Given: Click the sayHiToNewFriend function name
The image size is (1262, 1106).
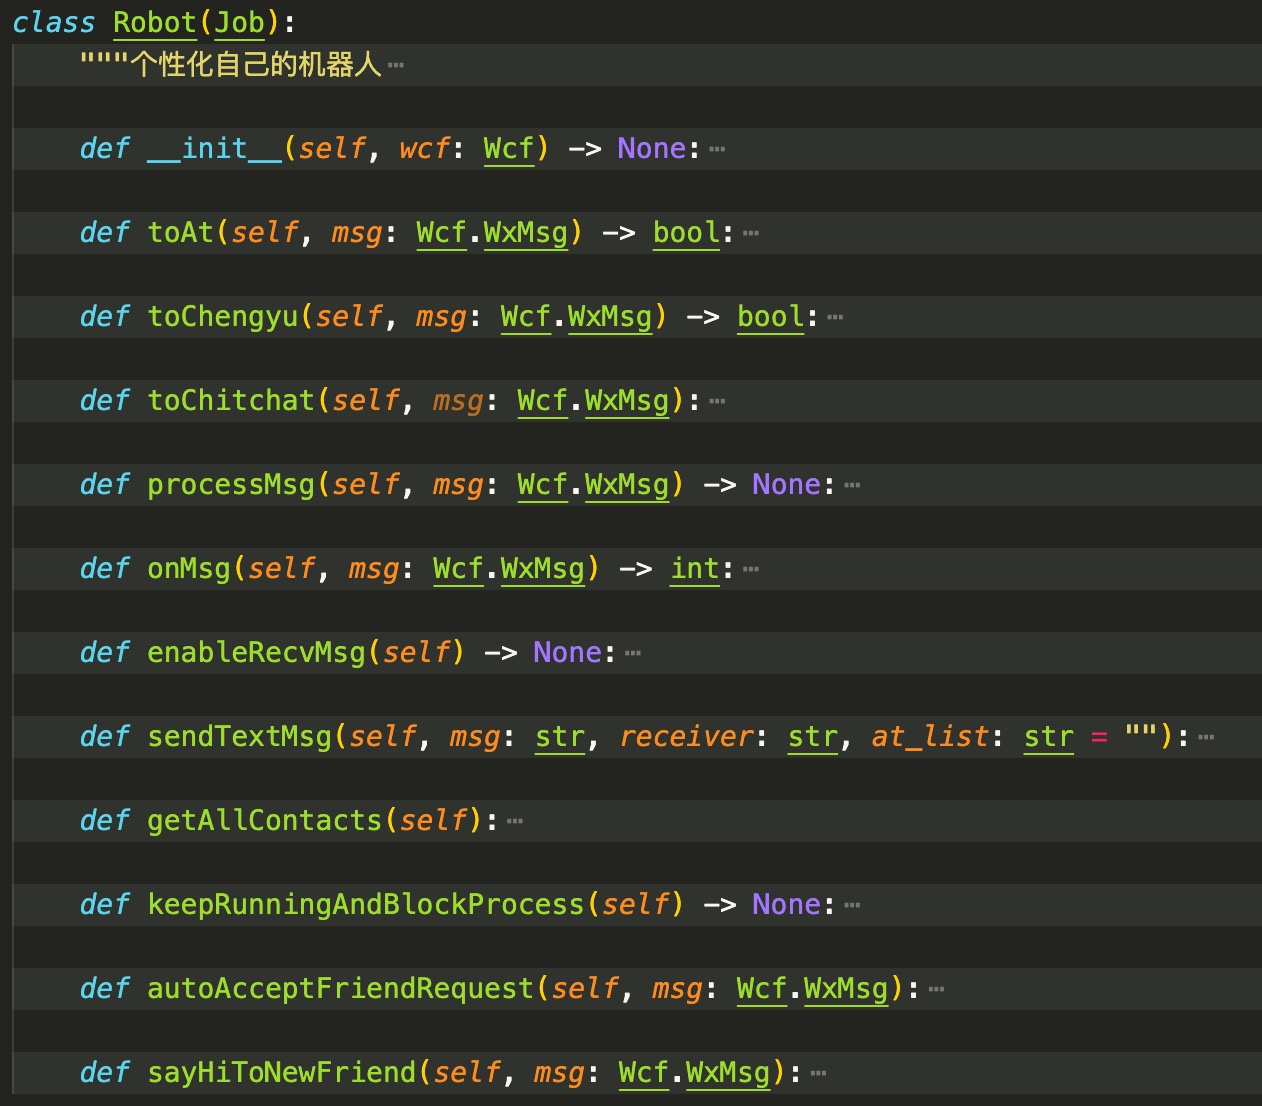Looking at the screenshot, I should [281, 1073].
